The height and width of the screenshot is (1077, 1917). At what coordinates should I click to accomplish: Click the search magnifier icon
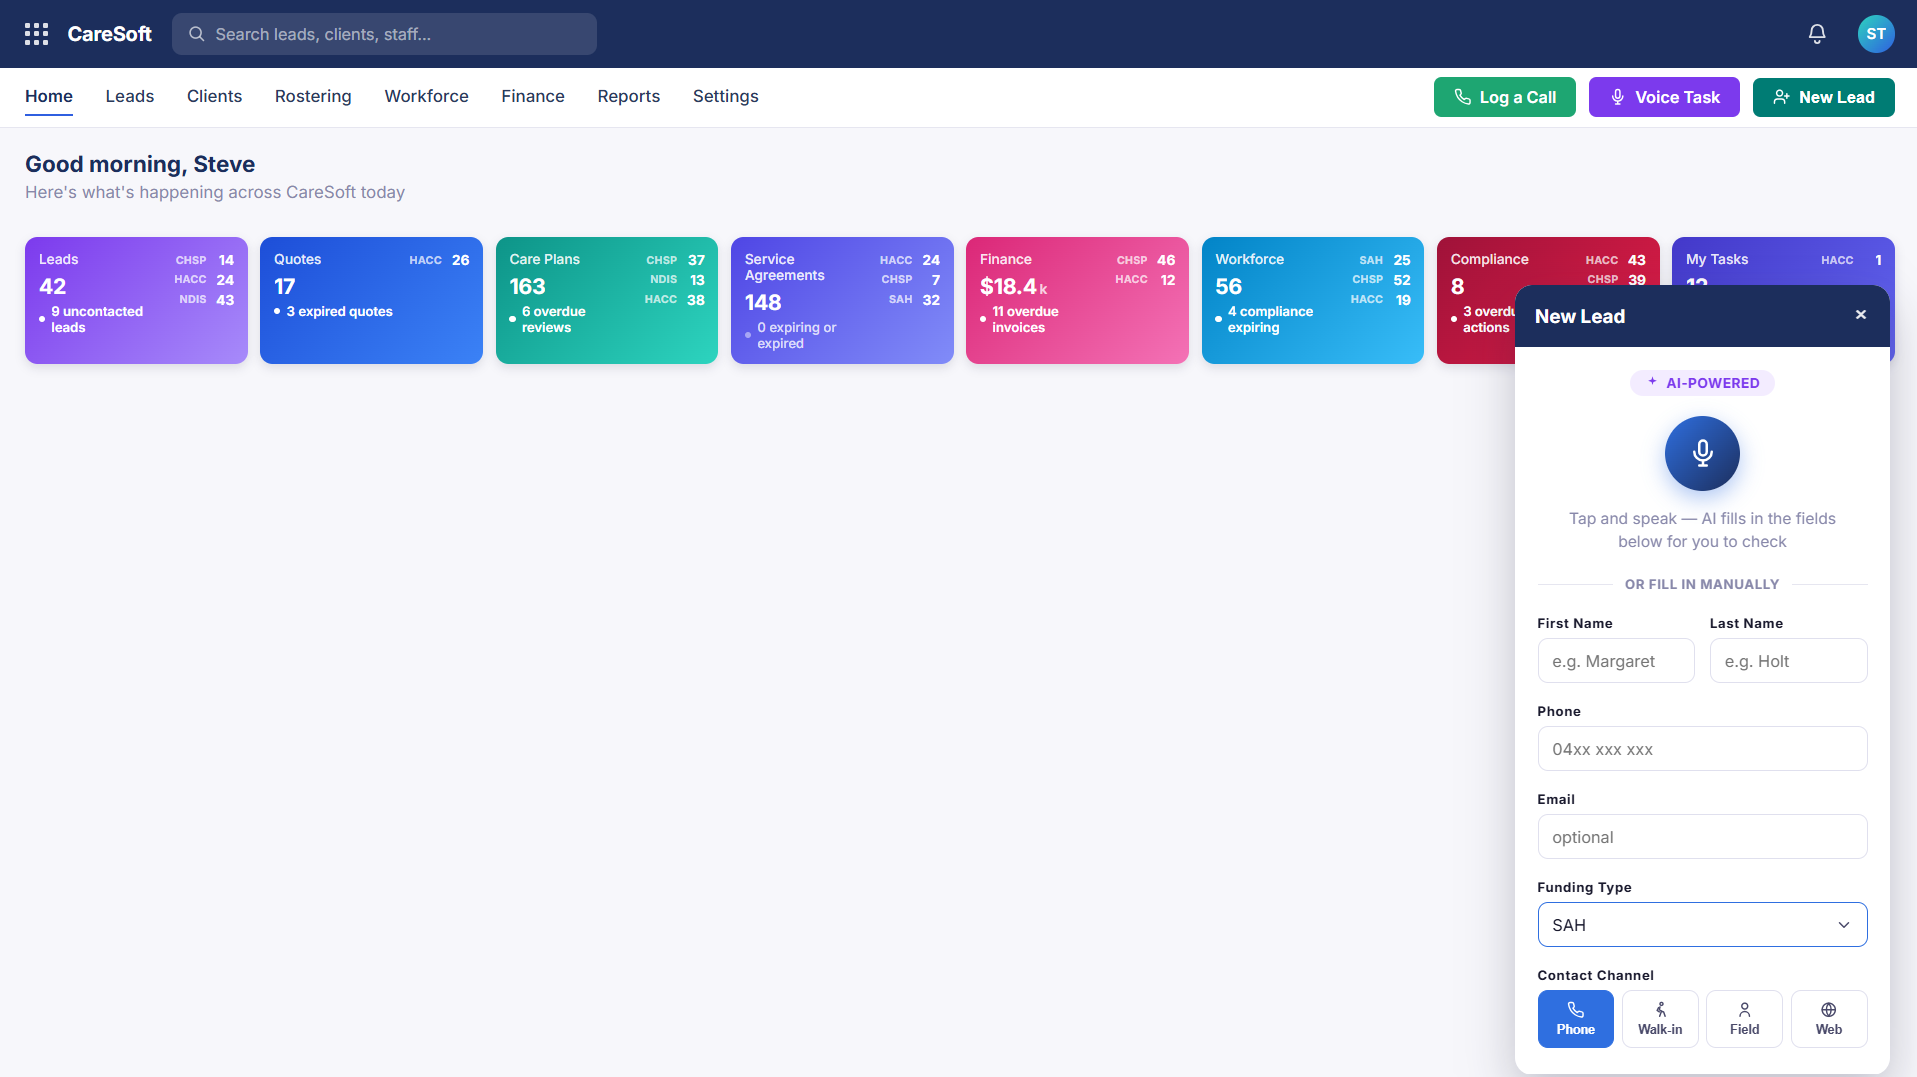coord(197,34)
